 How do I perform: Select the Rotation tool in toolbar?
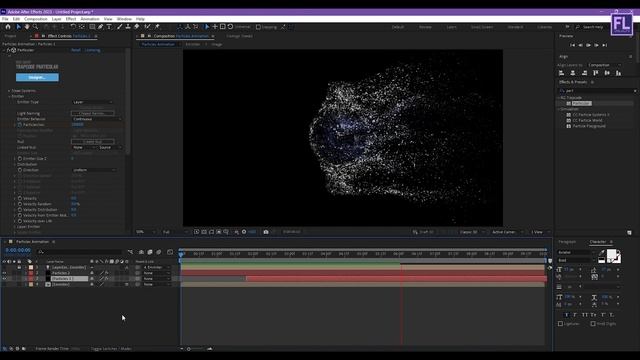73,27
